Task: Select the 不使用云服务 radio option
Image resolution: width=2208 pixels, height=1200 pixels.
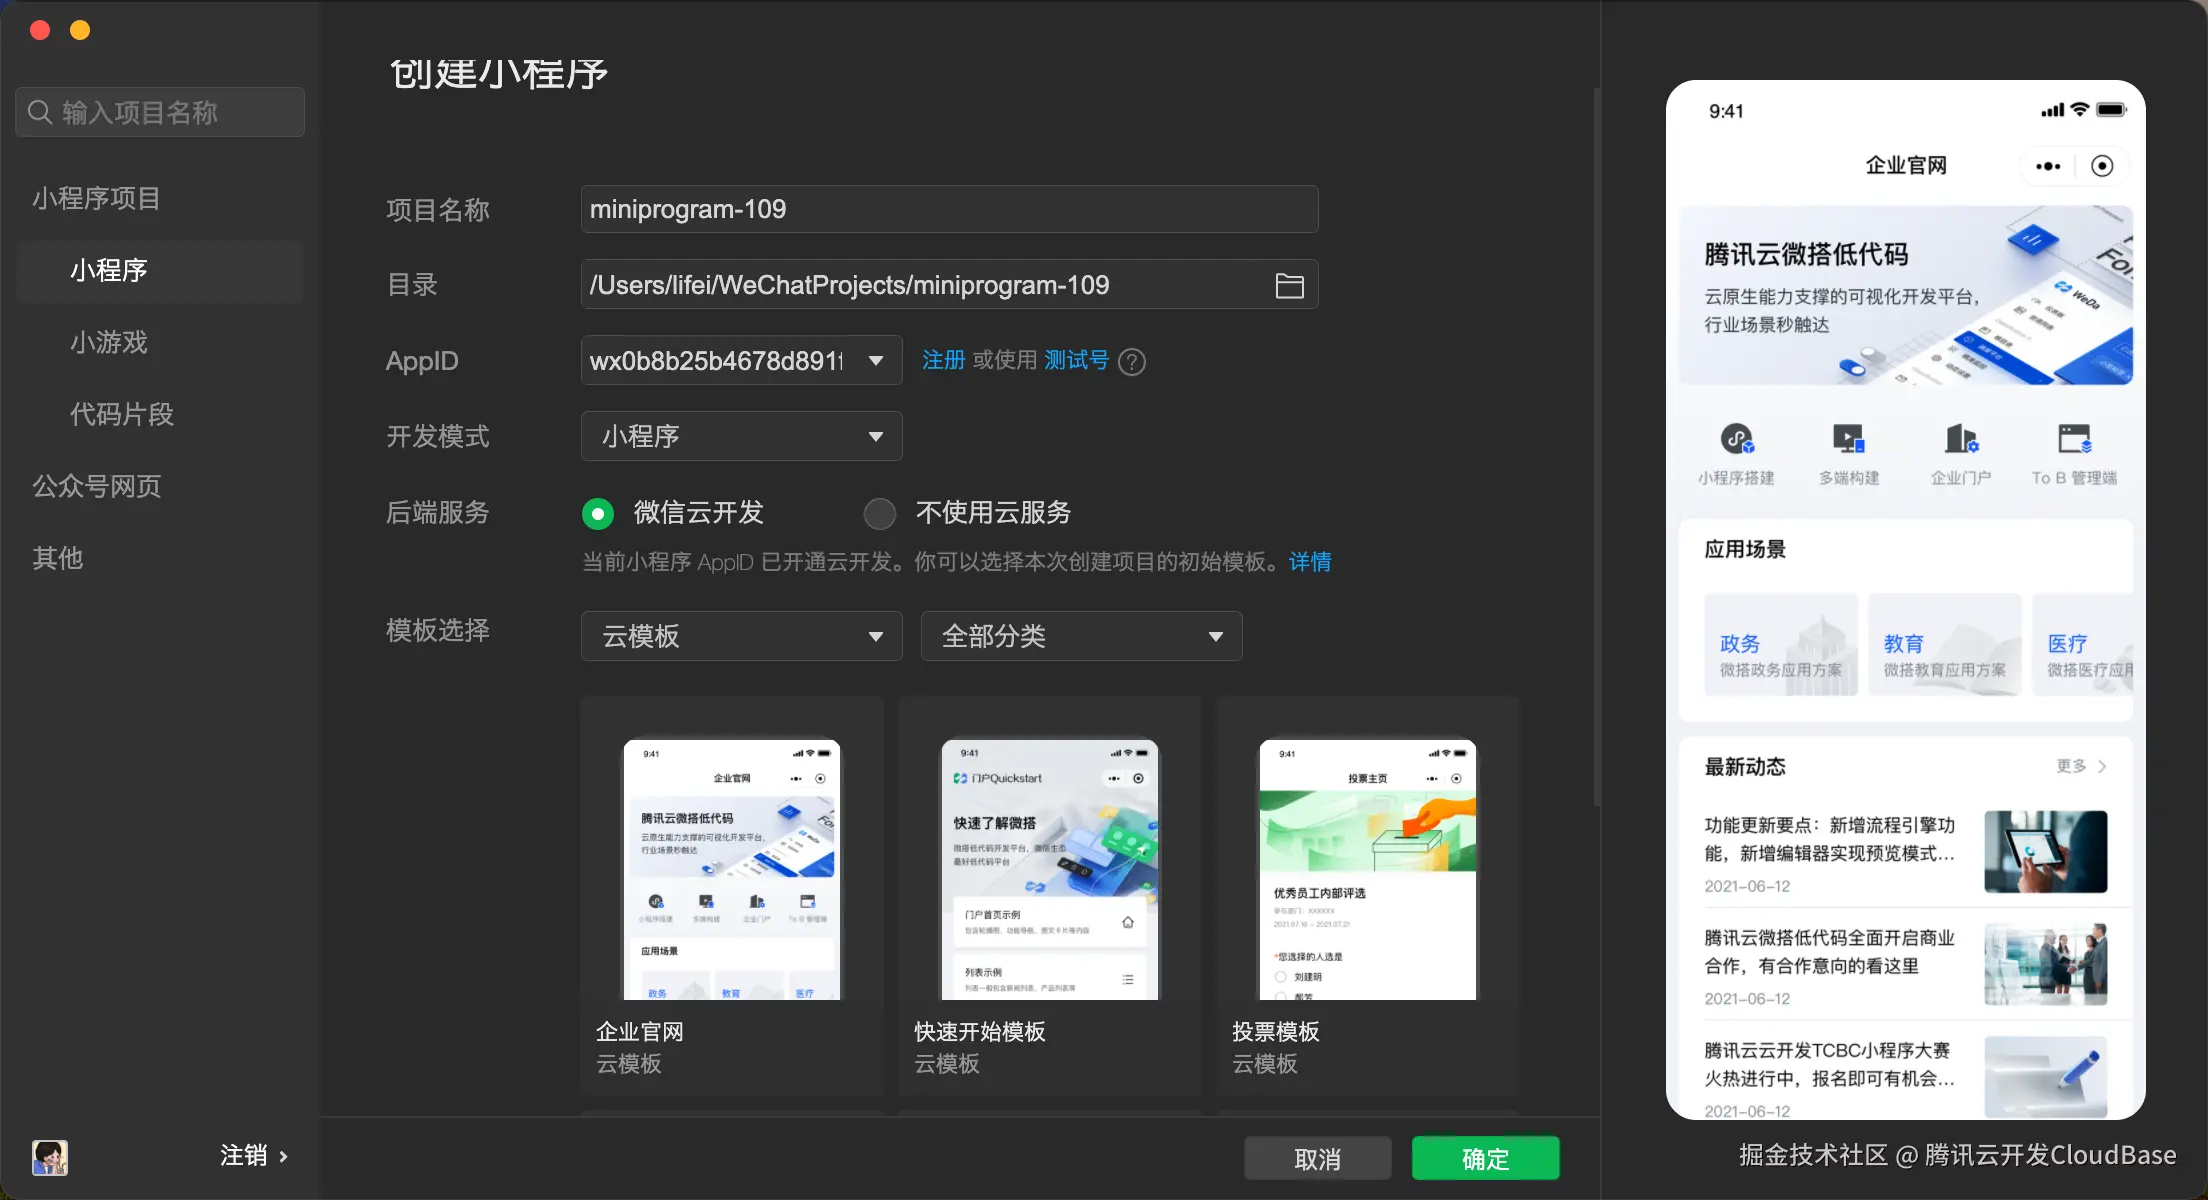Action: pyautogui.click(x=880, y=514)
